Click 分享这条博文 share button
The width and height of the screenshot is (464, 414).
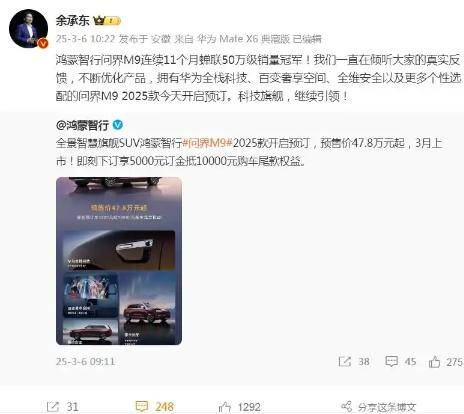(379, 407)
